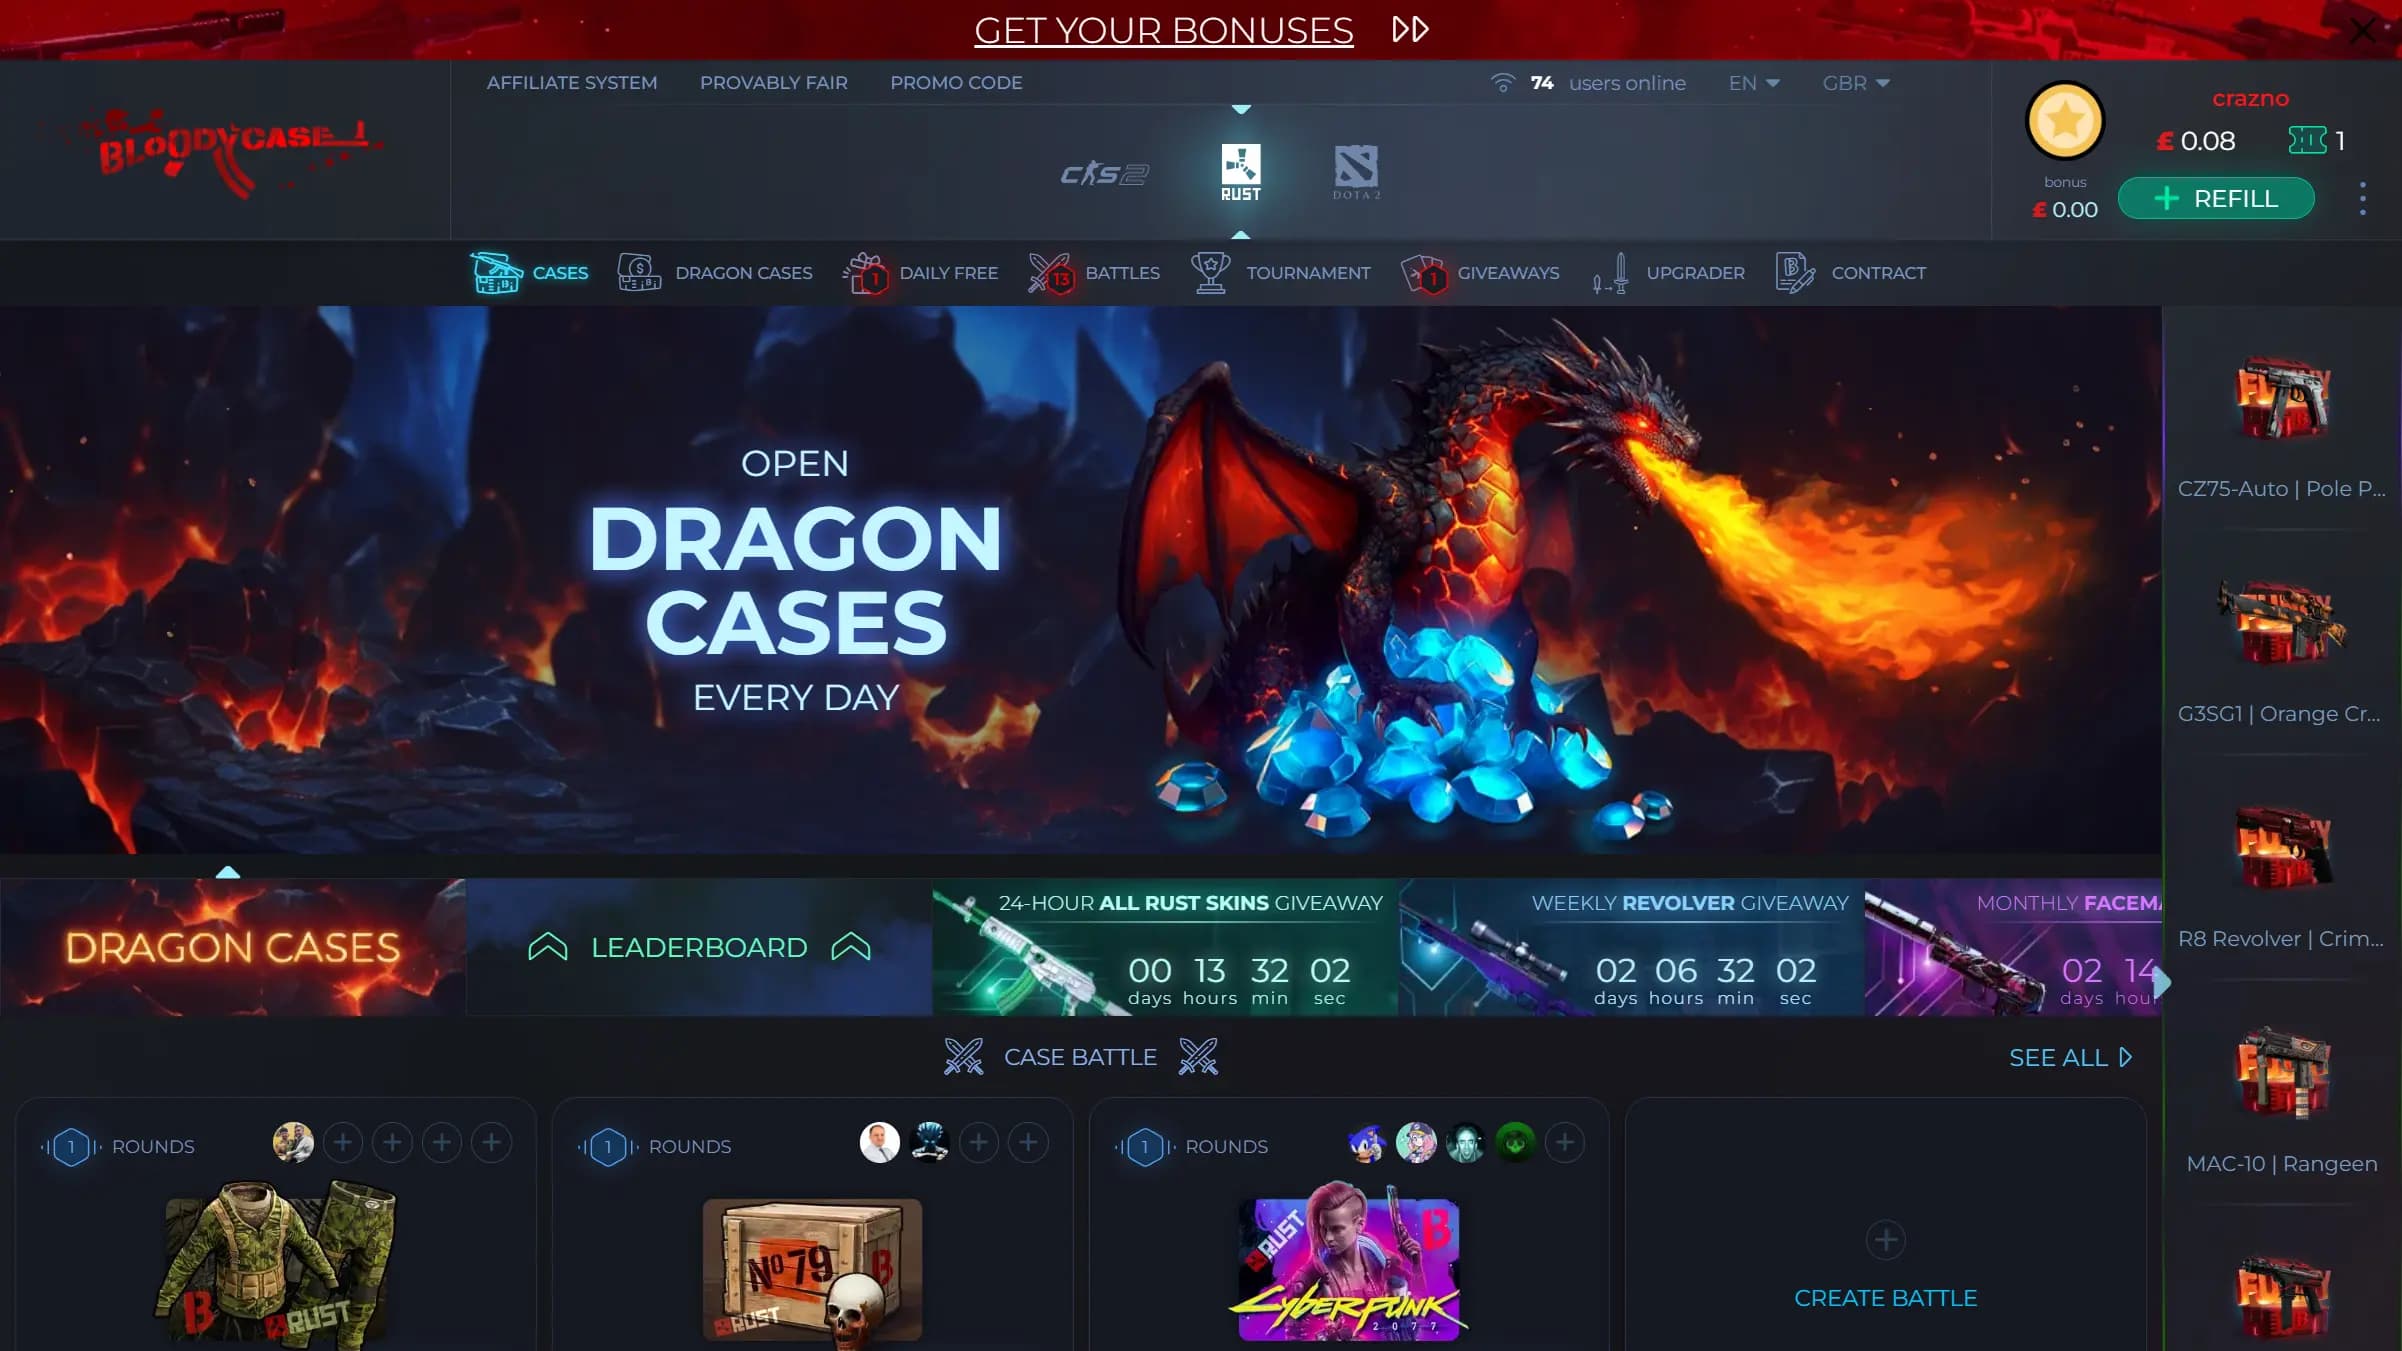Open Promo Code link
The image size is (2402, 1351).
[956, 83]
